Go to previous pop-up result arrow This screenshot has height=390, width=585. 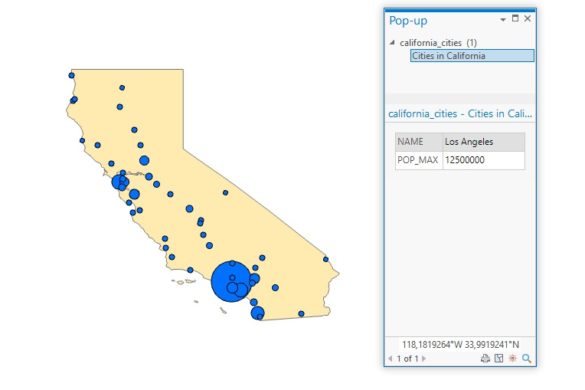[390, 358]
